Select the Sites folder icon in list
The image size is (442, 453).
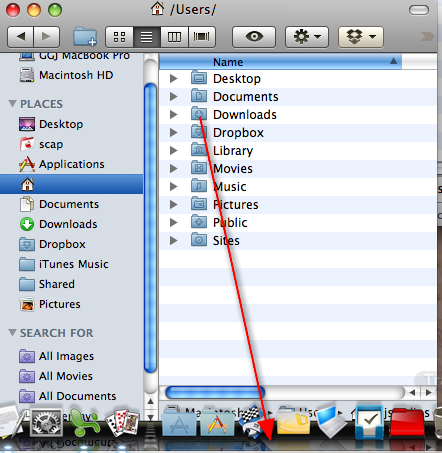(x=199, y=240)
